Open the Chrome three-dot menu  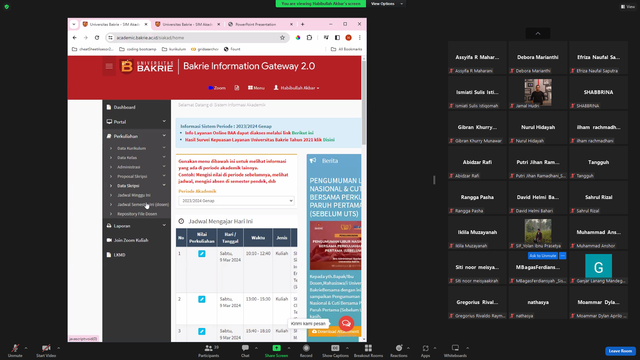click(360, 38)
